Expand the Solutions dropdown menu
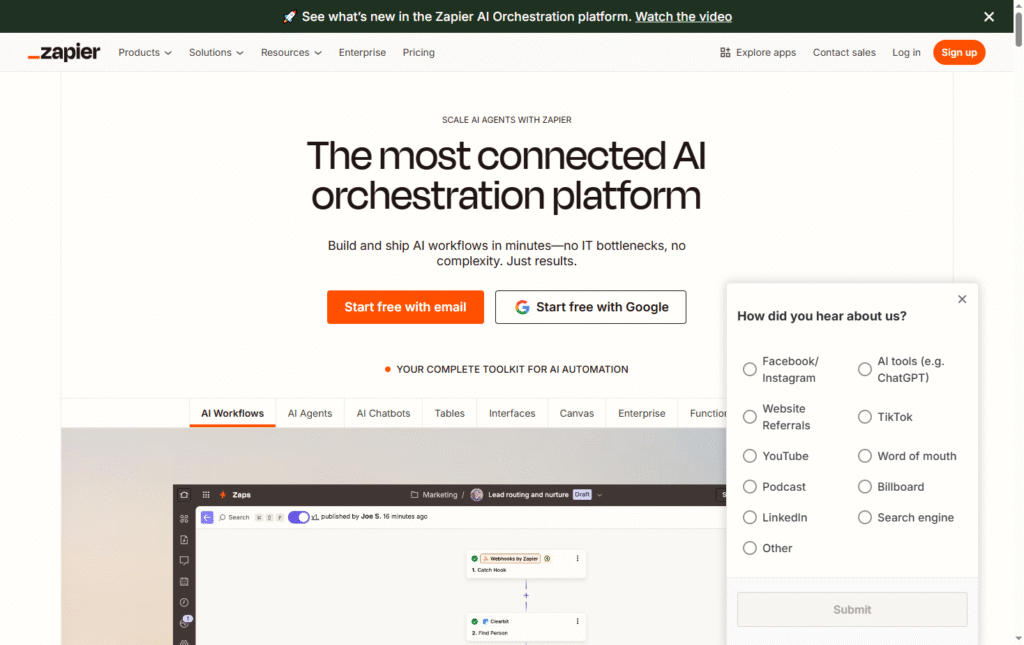This screenshot has height=645, width=1024. (x=216, y=52)
